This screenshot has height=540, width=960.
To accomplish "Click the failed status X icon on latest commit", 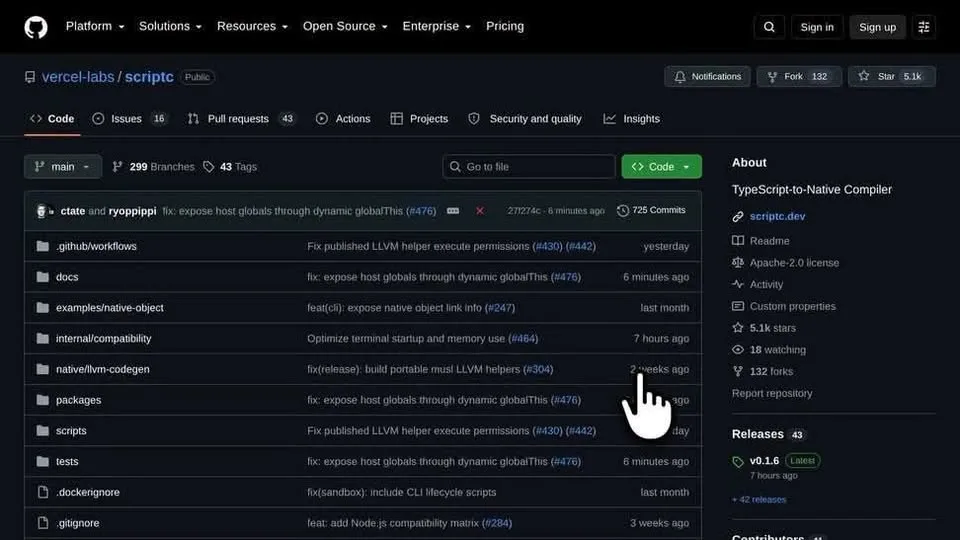I will pos(480,211).
